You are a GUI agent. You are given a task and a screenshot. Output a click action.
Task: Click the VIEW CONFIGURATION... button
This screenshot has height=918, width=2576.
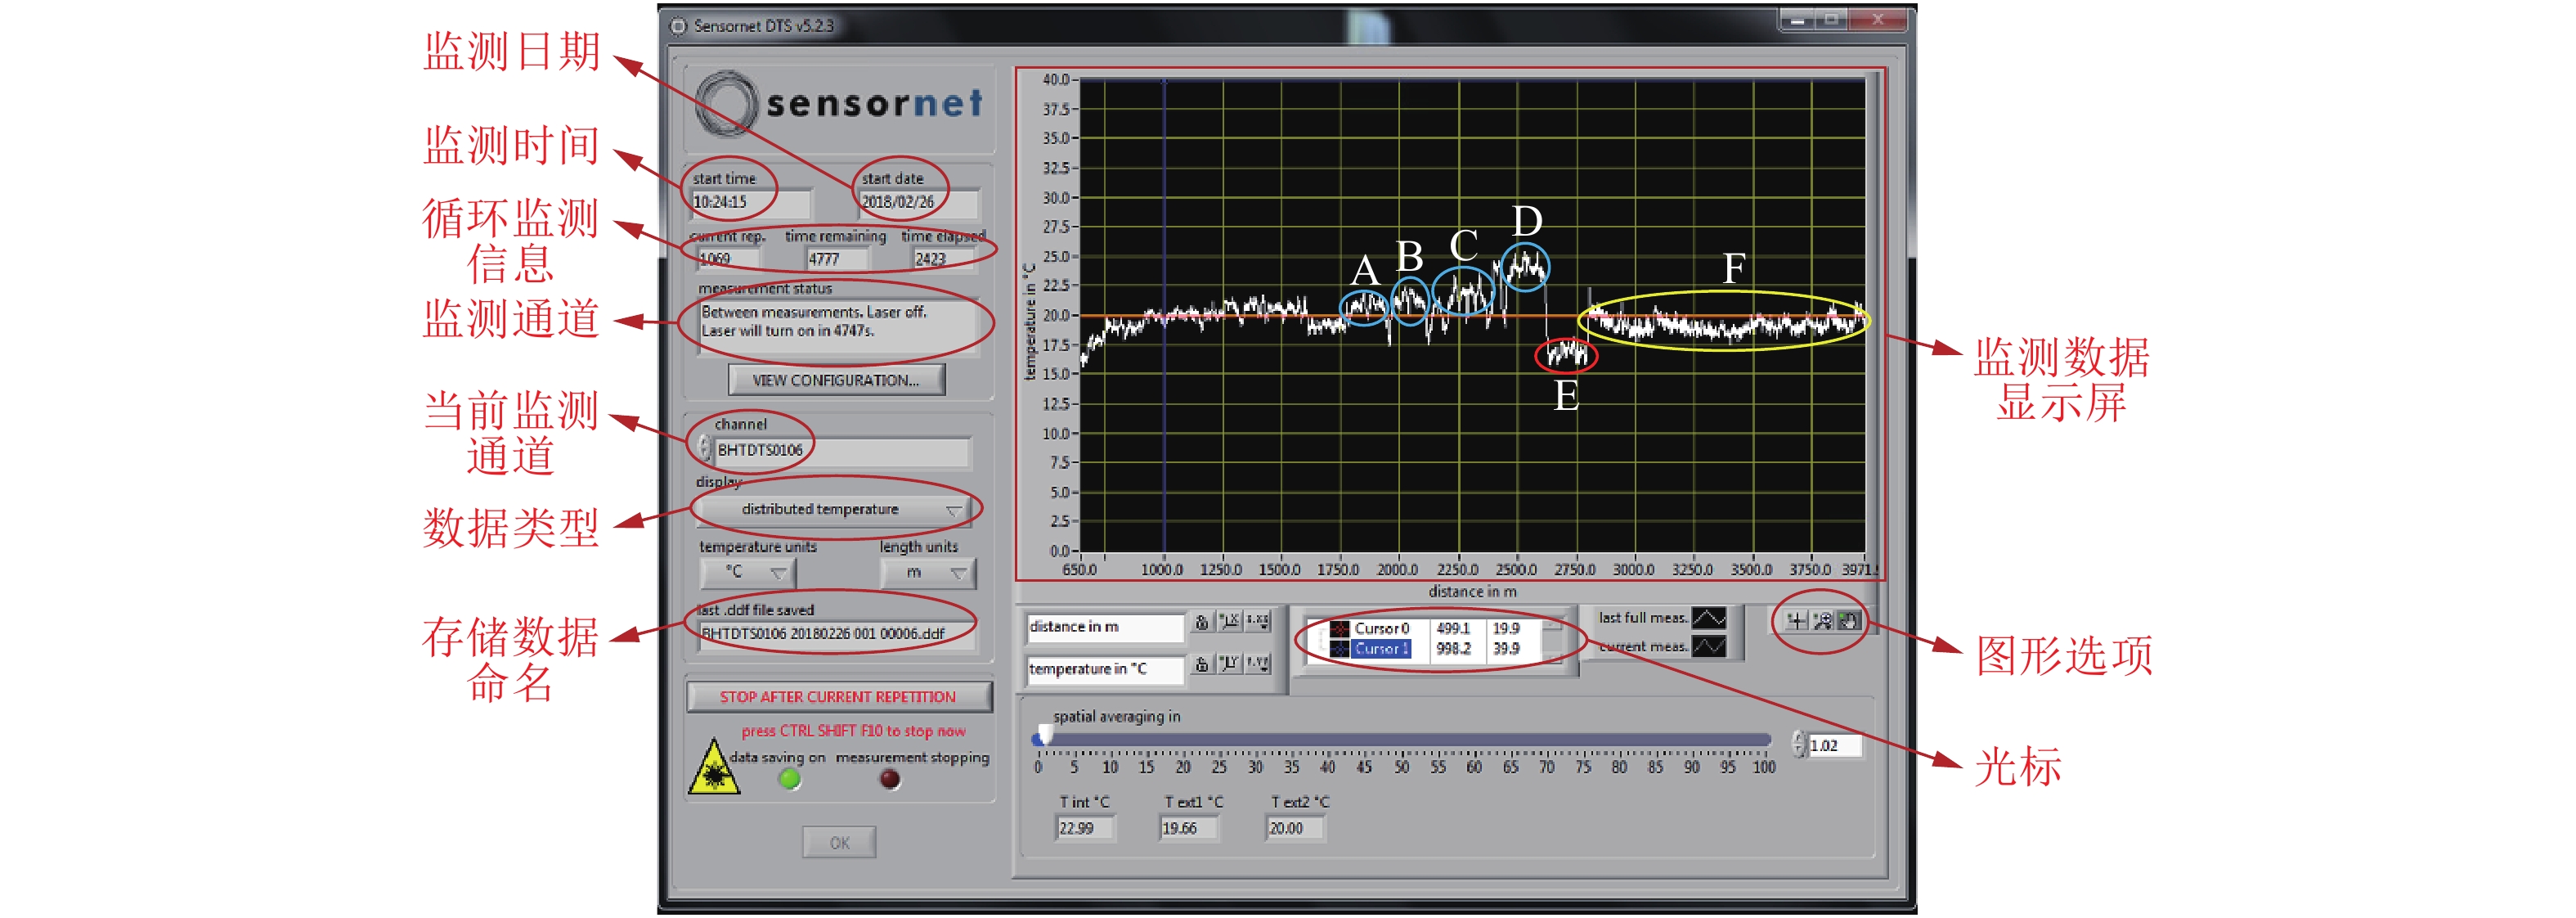click(x=836, y=381)
